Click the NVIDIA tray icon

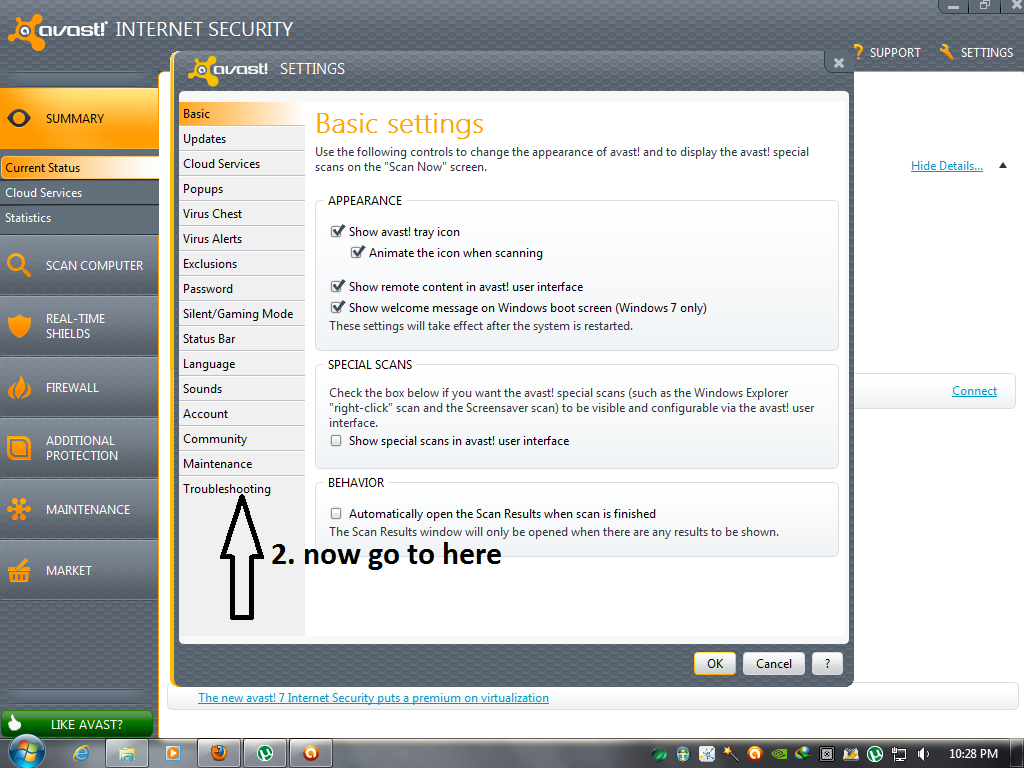pos(778,754)
